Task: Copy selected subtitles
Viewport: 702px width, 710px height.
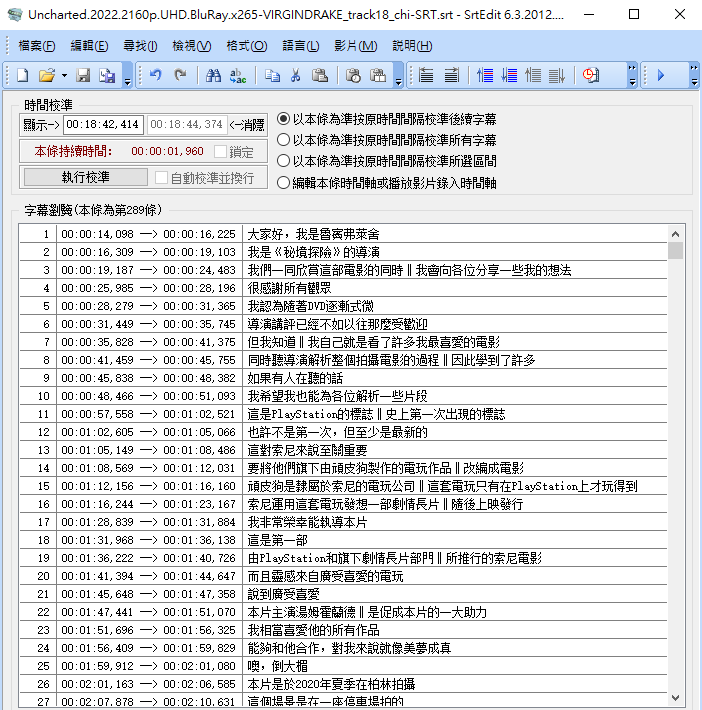Action: (272, 75)
